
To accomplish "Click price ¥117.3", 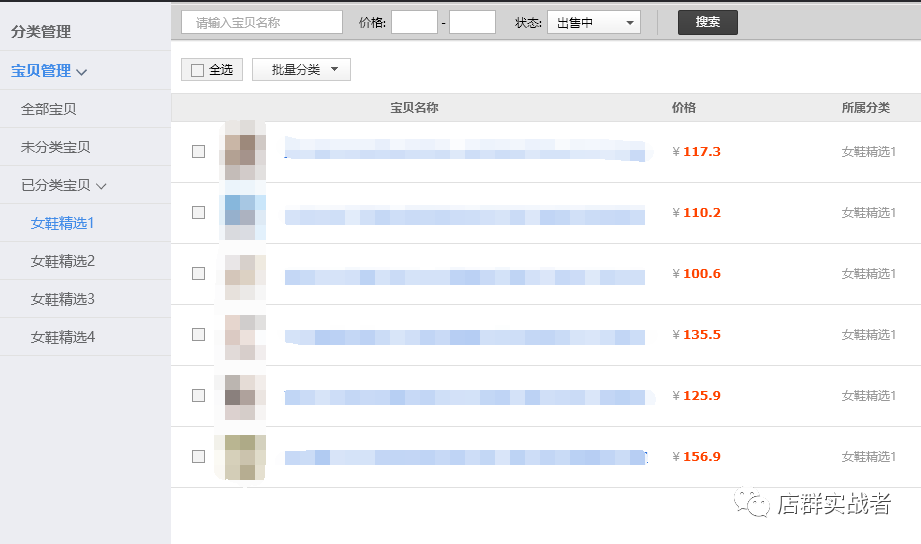I will click(697, 152).
